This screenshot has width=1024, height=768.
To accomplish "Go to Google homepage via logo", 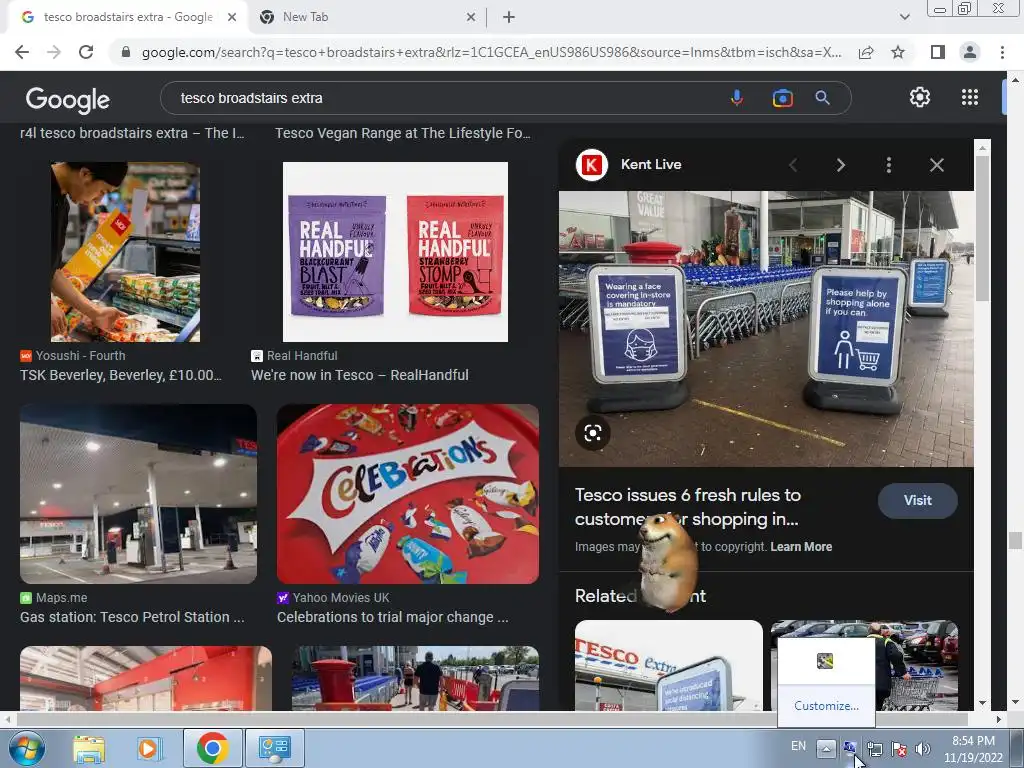I will click(x=68, y=99).
